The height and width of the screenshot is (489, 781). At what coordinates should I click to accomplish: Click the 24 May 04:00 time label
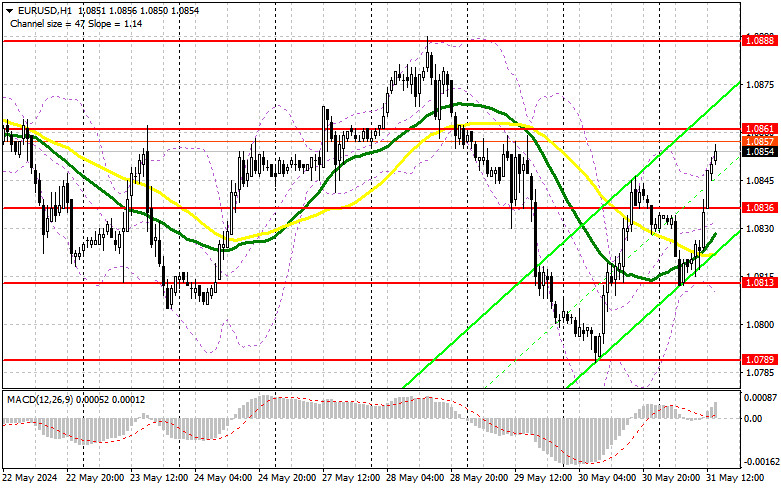pos(223,478)
